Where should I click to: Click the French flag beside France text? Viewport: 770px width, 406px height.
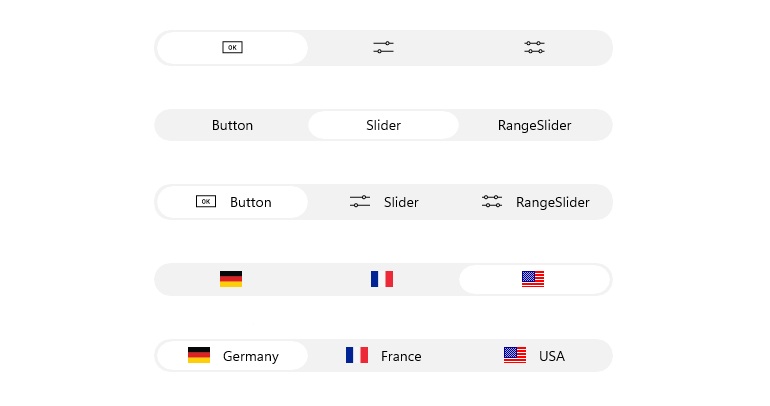pos(357,355)
